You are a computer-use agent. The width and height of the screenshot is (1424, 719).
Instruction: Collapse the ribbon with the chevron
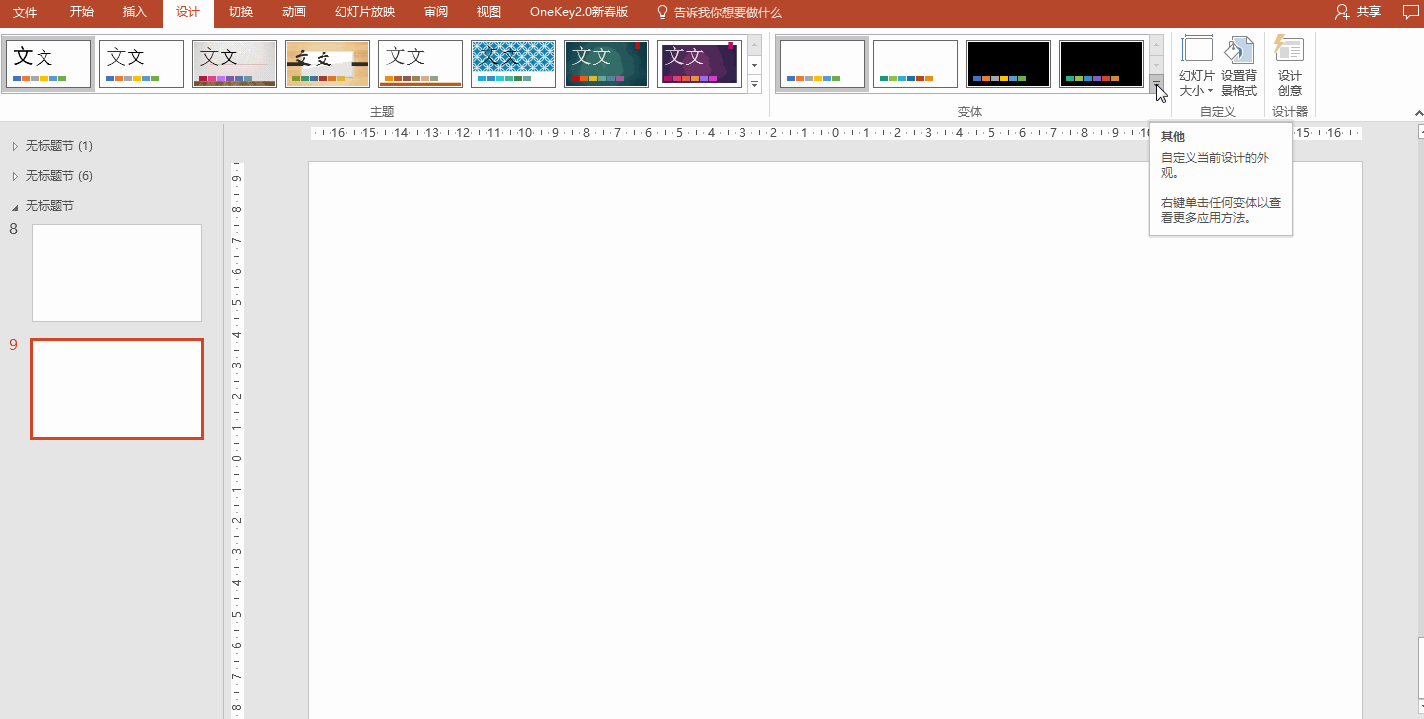(1417, 113)
